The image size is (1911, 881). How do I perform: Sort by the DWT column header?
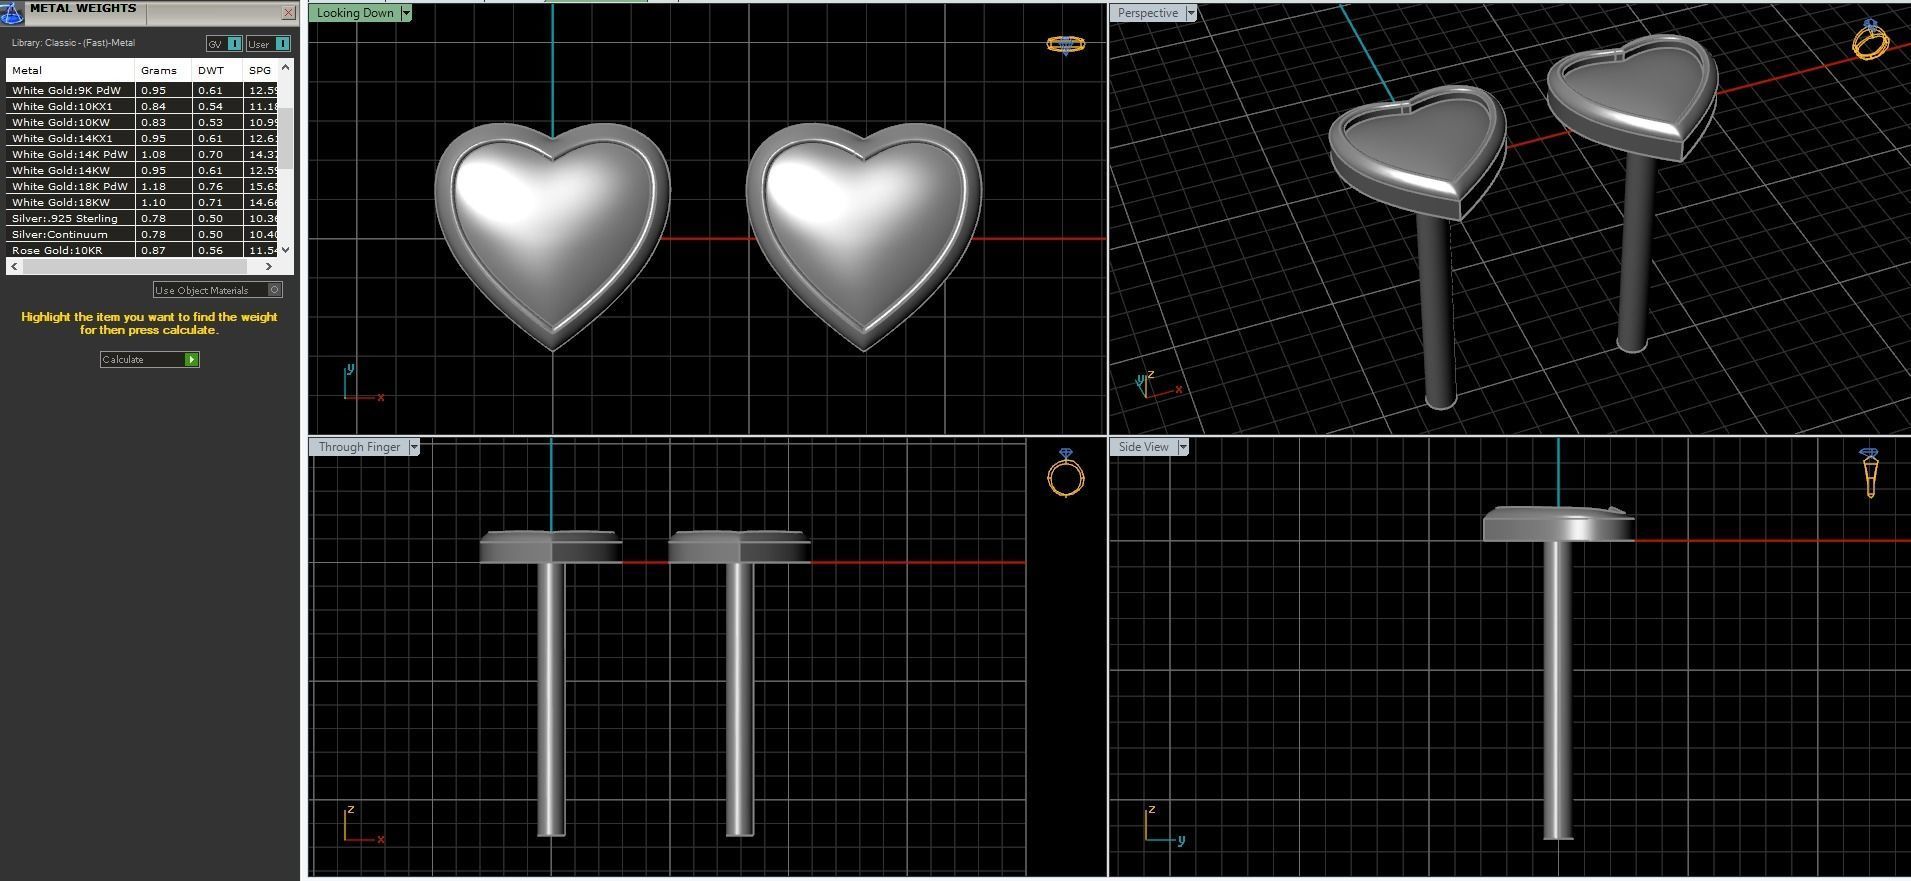(217, 70)
